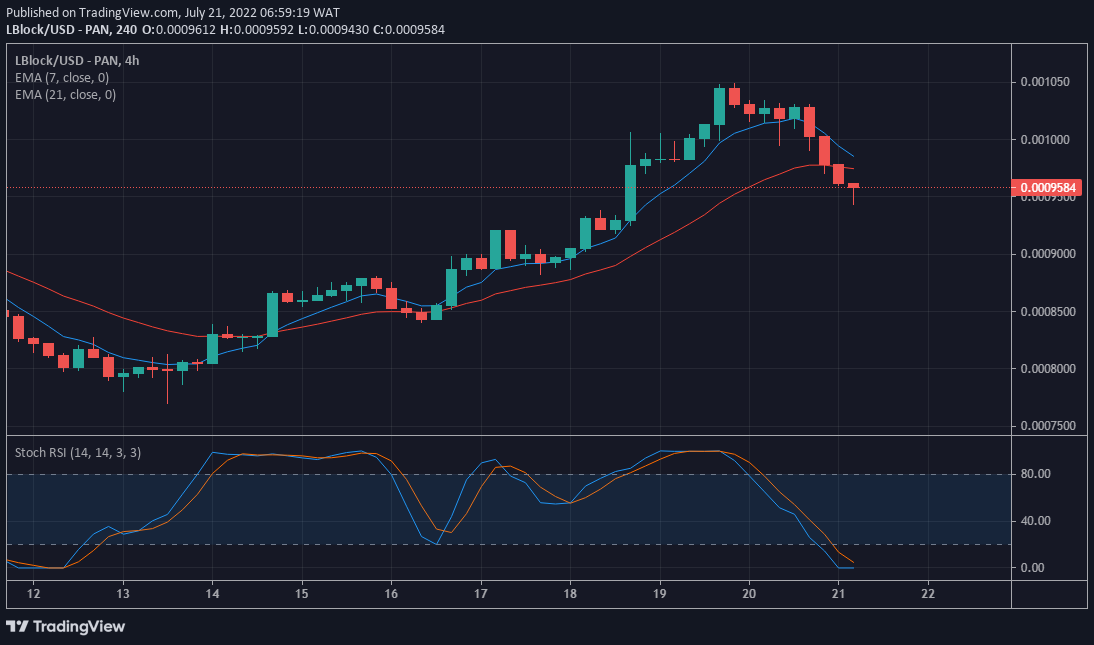Click the TradingView brand text

click(x=78, y=626)
